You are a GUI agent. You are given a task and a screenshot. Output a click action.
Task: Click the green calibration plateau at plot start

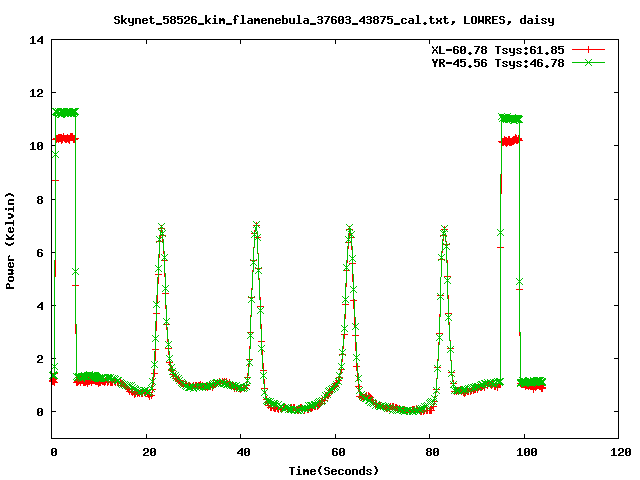click(65, 113)
